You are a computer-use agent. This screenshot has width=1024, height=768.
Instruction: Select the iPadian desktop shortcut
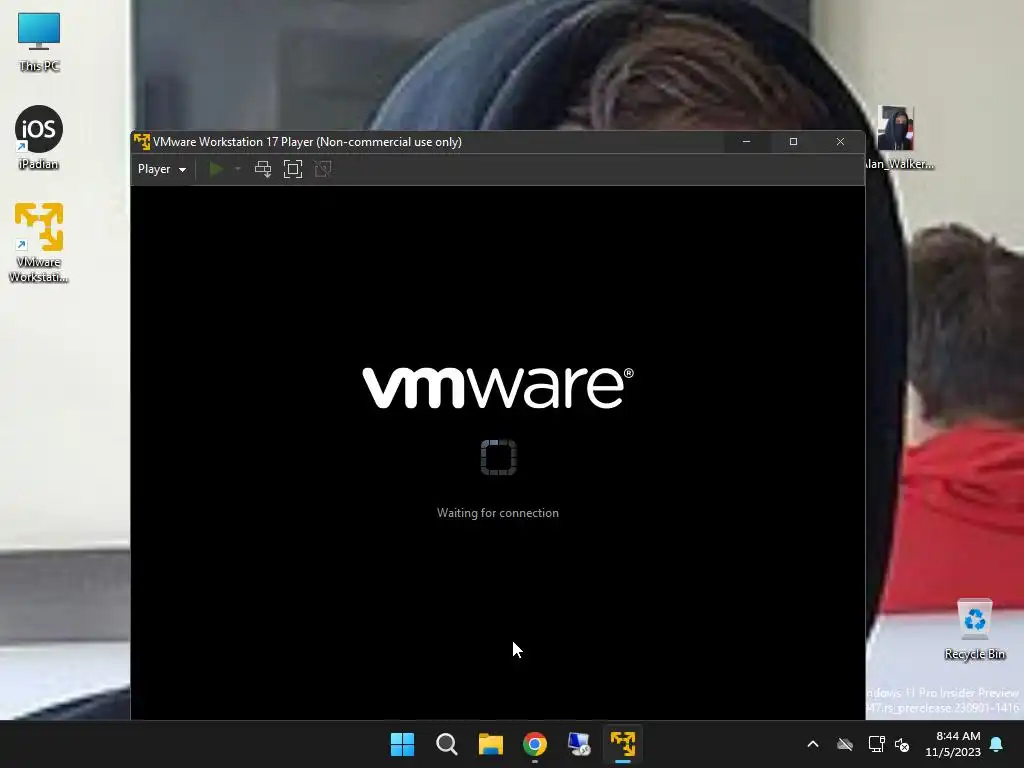[x=39, y=138]
